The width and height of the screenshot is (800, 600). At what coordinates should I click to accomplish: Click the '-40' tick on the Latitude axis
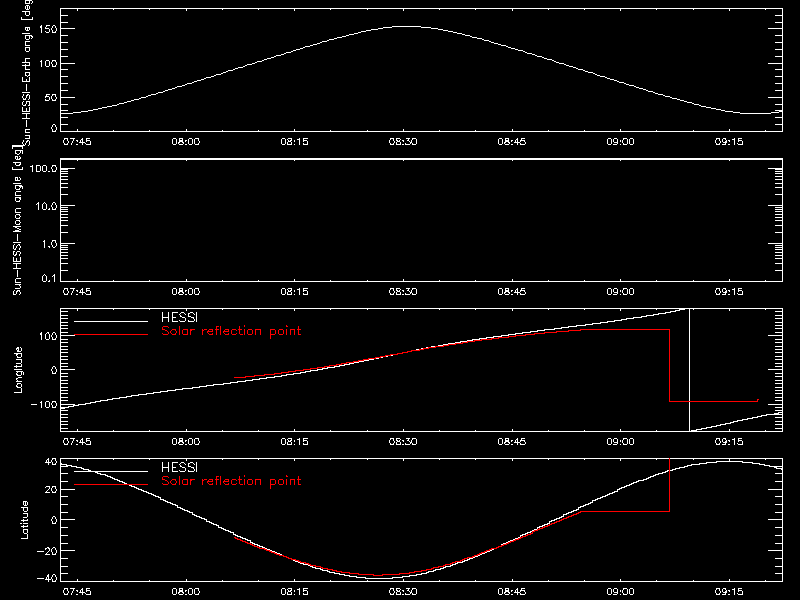pos(47,579)
